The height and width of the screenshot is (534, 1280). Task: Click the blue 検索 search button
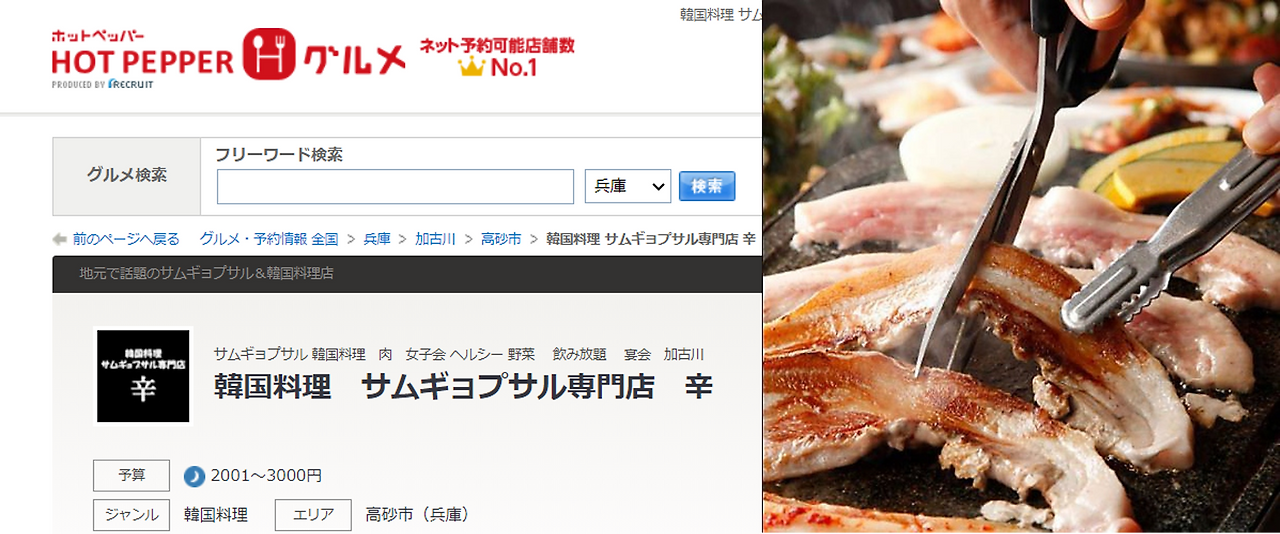tap(707, 186)
